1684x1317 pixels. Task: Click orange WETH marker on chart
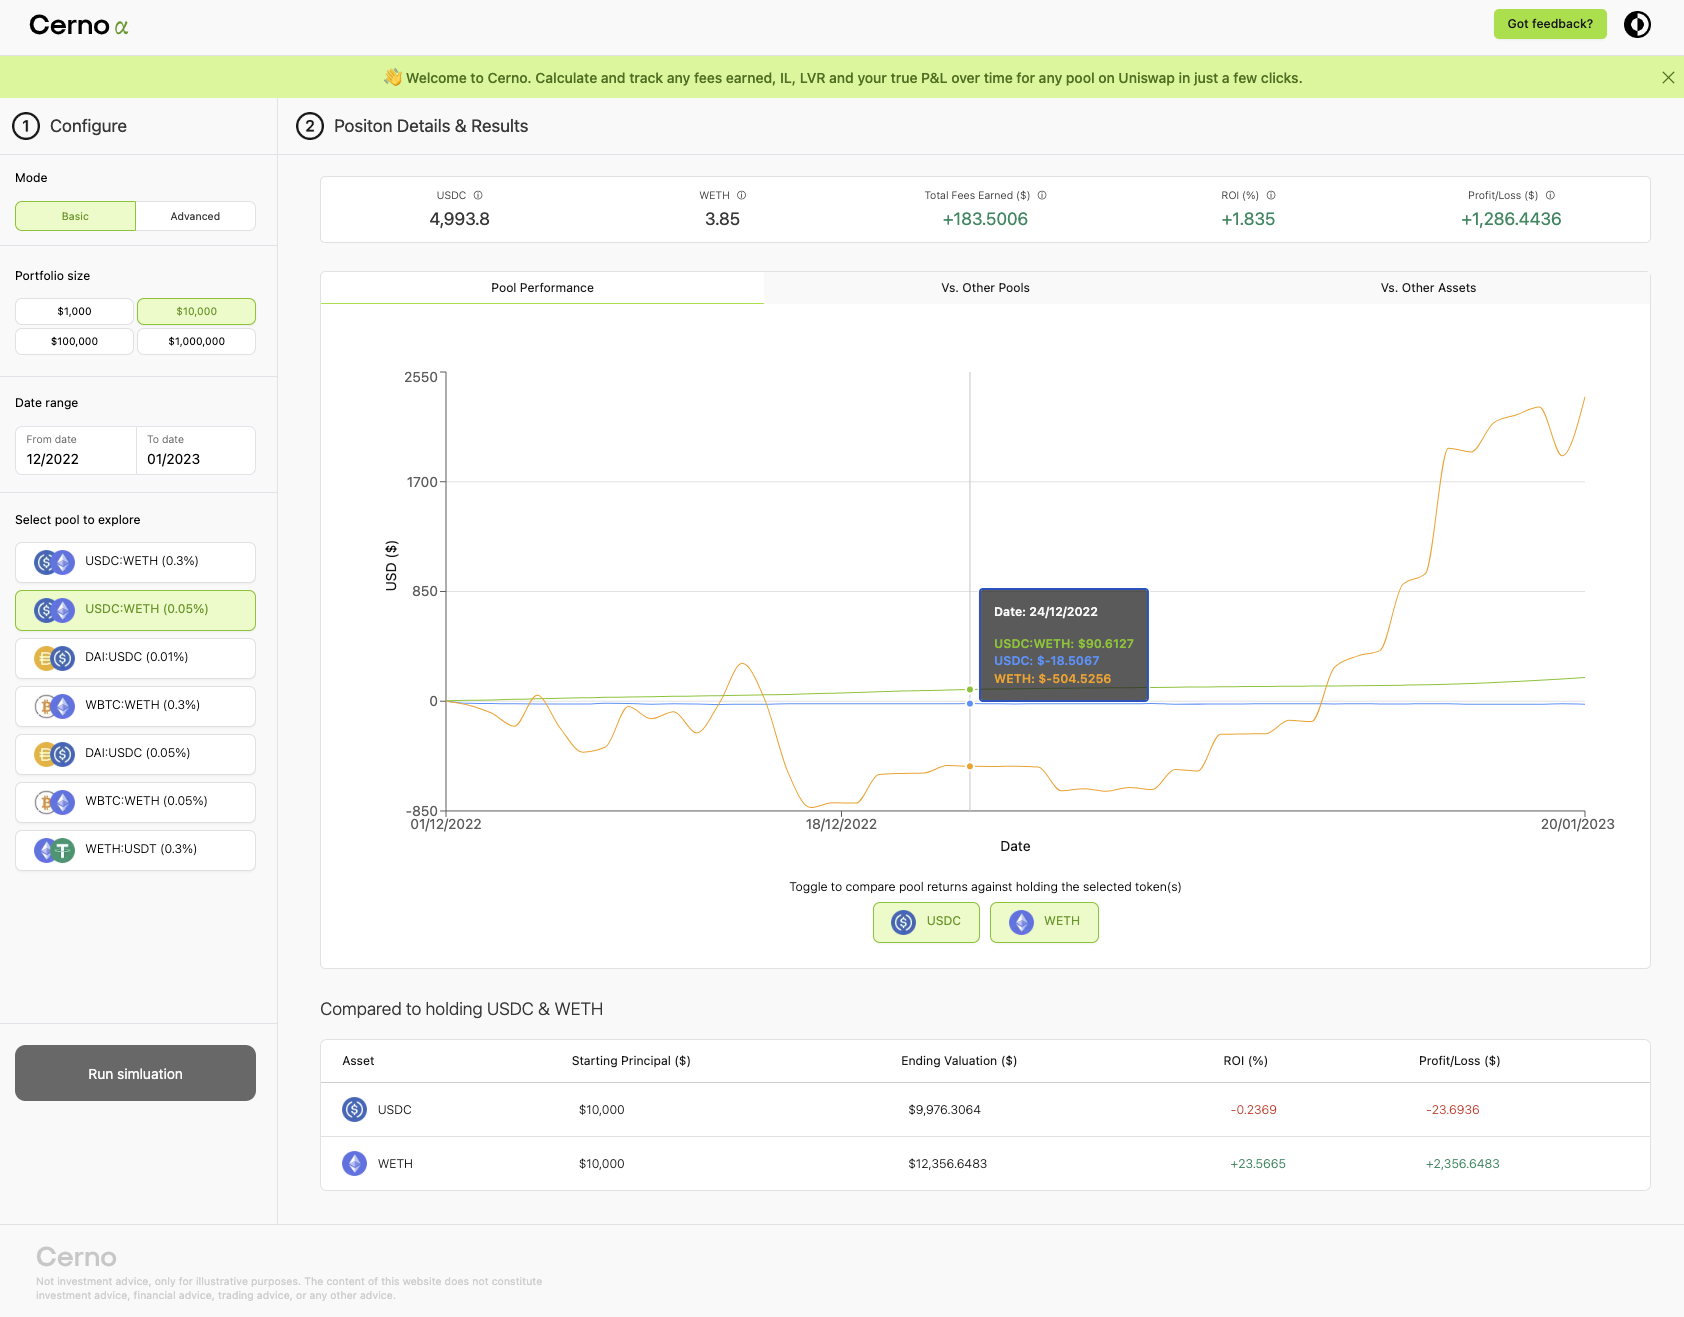pyautogui.click(x=970, y=766)
